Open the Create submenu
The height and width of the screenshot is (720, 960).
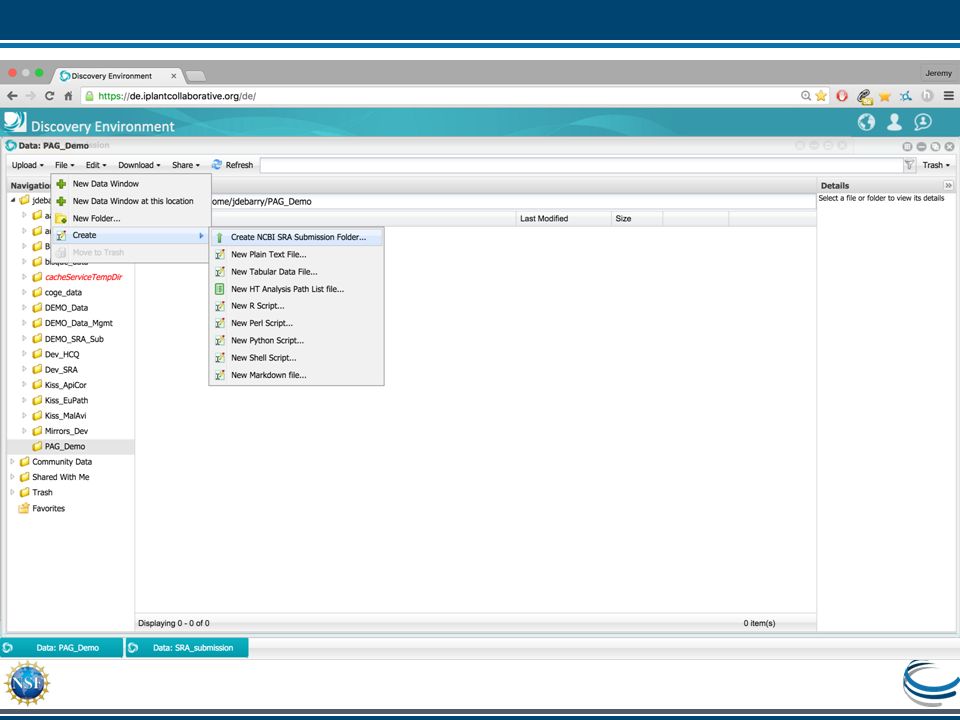[x=132, y=235]
